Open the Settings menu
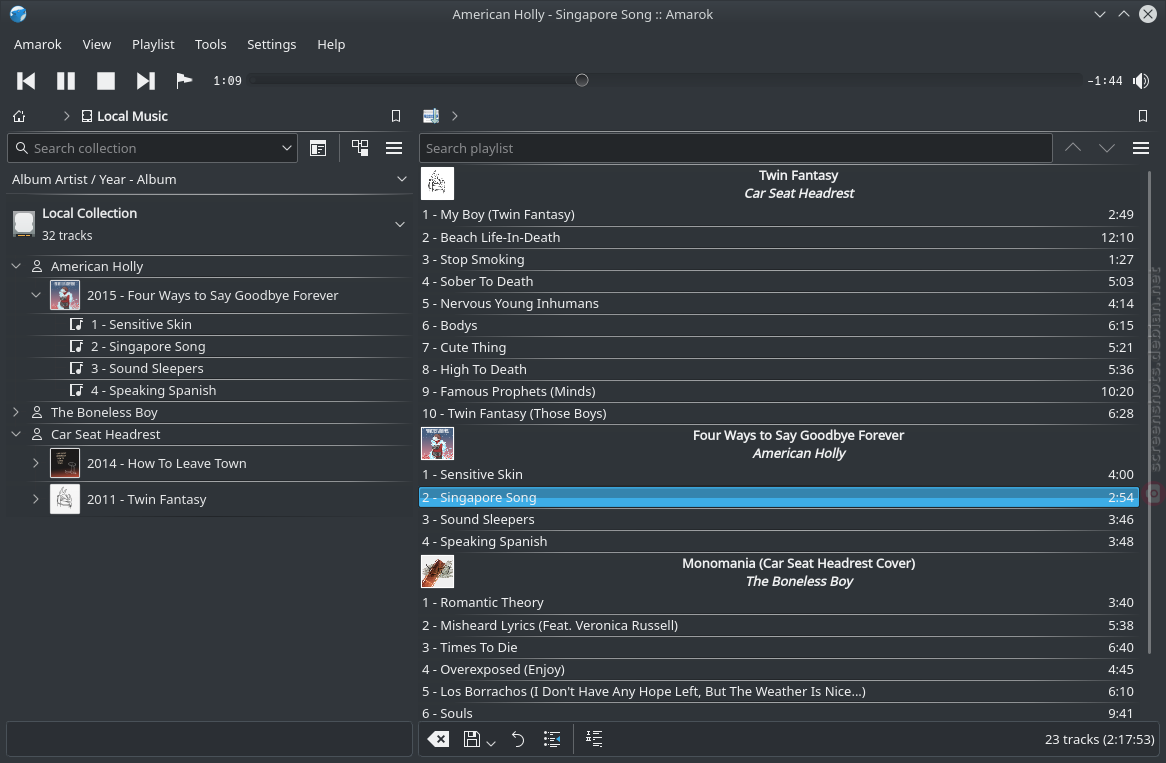The height and width of the screenshot is (763, 1166). click(271, 45)
